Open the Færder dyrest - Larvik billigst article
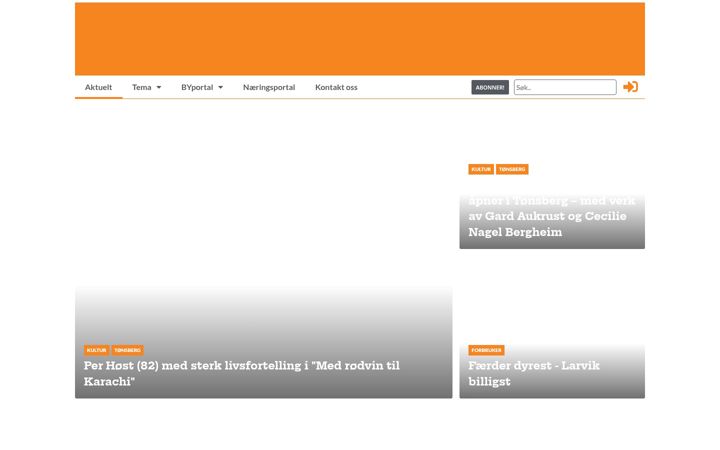Image resolution: width=720 pixels, height=450 pixels. (x=534, y=373)
